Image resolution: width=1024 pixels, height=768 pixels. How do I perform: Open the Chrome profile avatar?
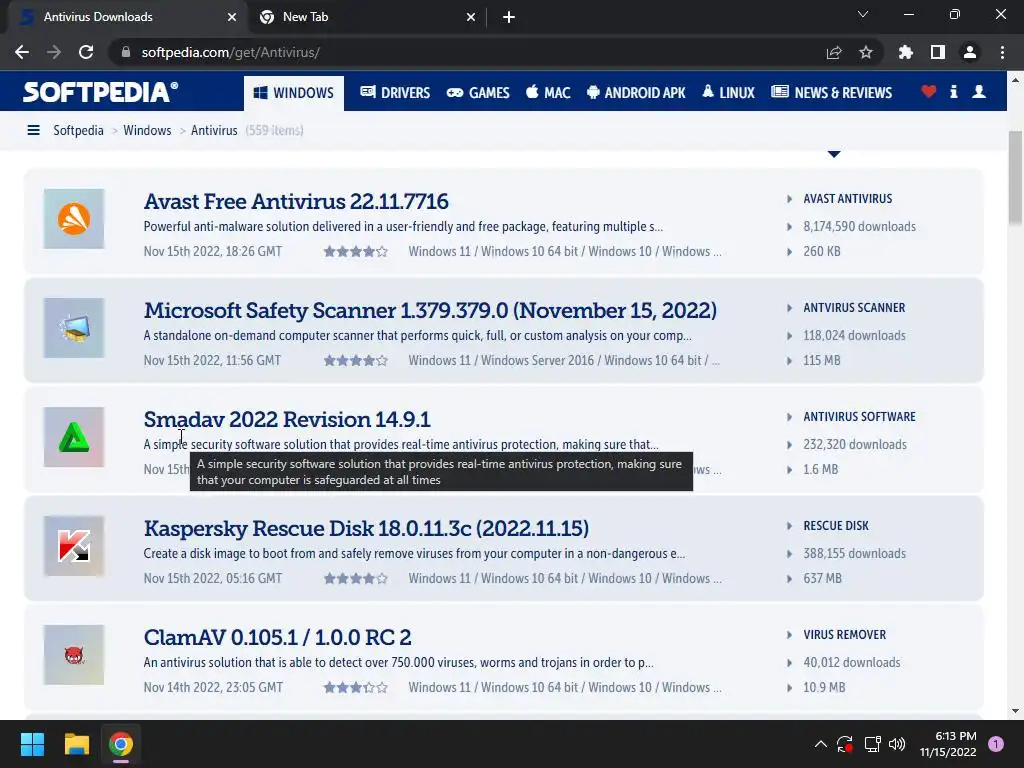pyautogui.click(x=970, y=52)
